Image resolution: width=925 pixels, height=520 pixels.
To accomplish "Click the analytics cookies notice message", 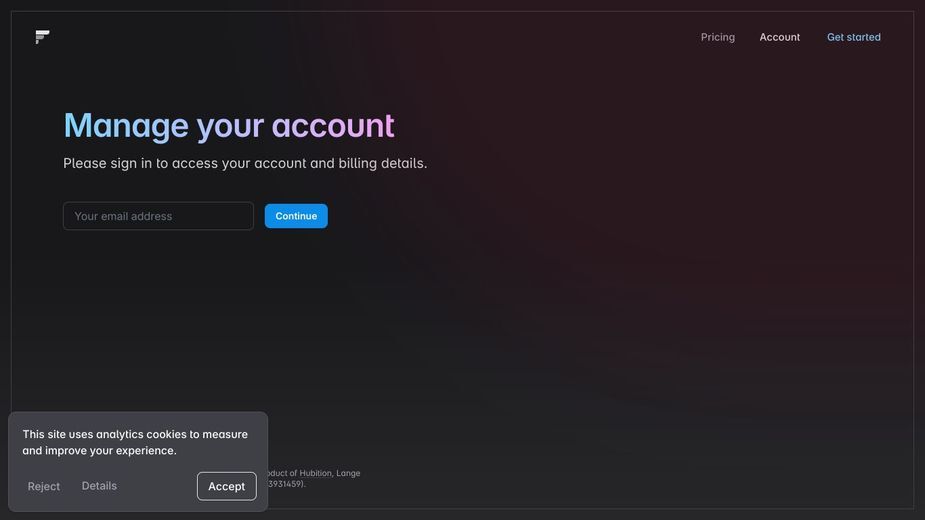I will coord(135,442).
